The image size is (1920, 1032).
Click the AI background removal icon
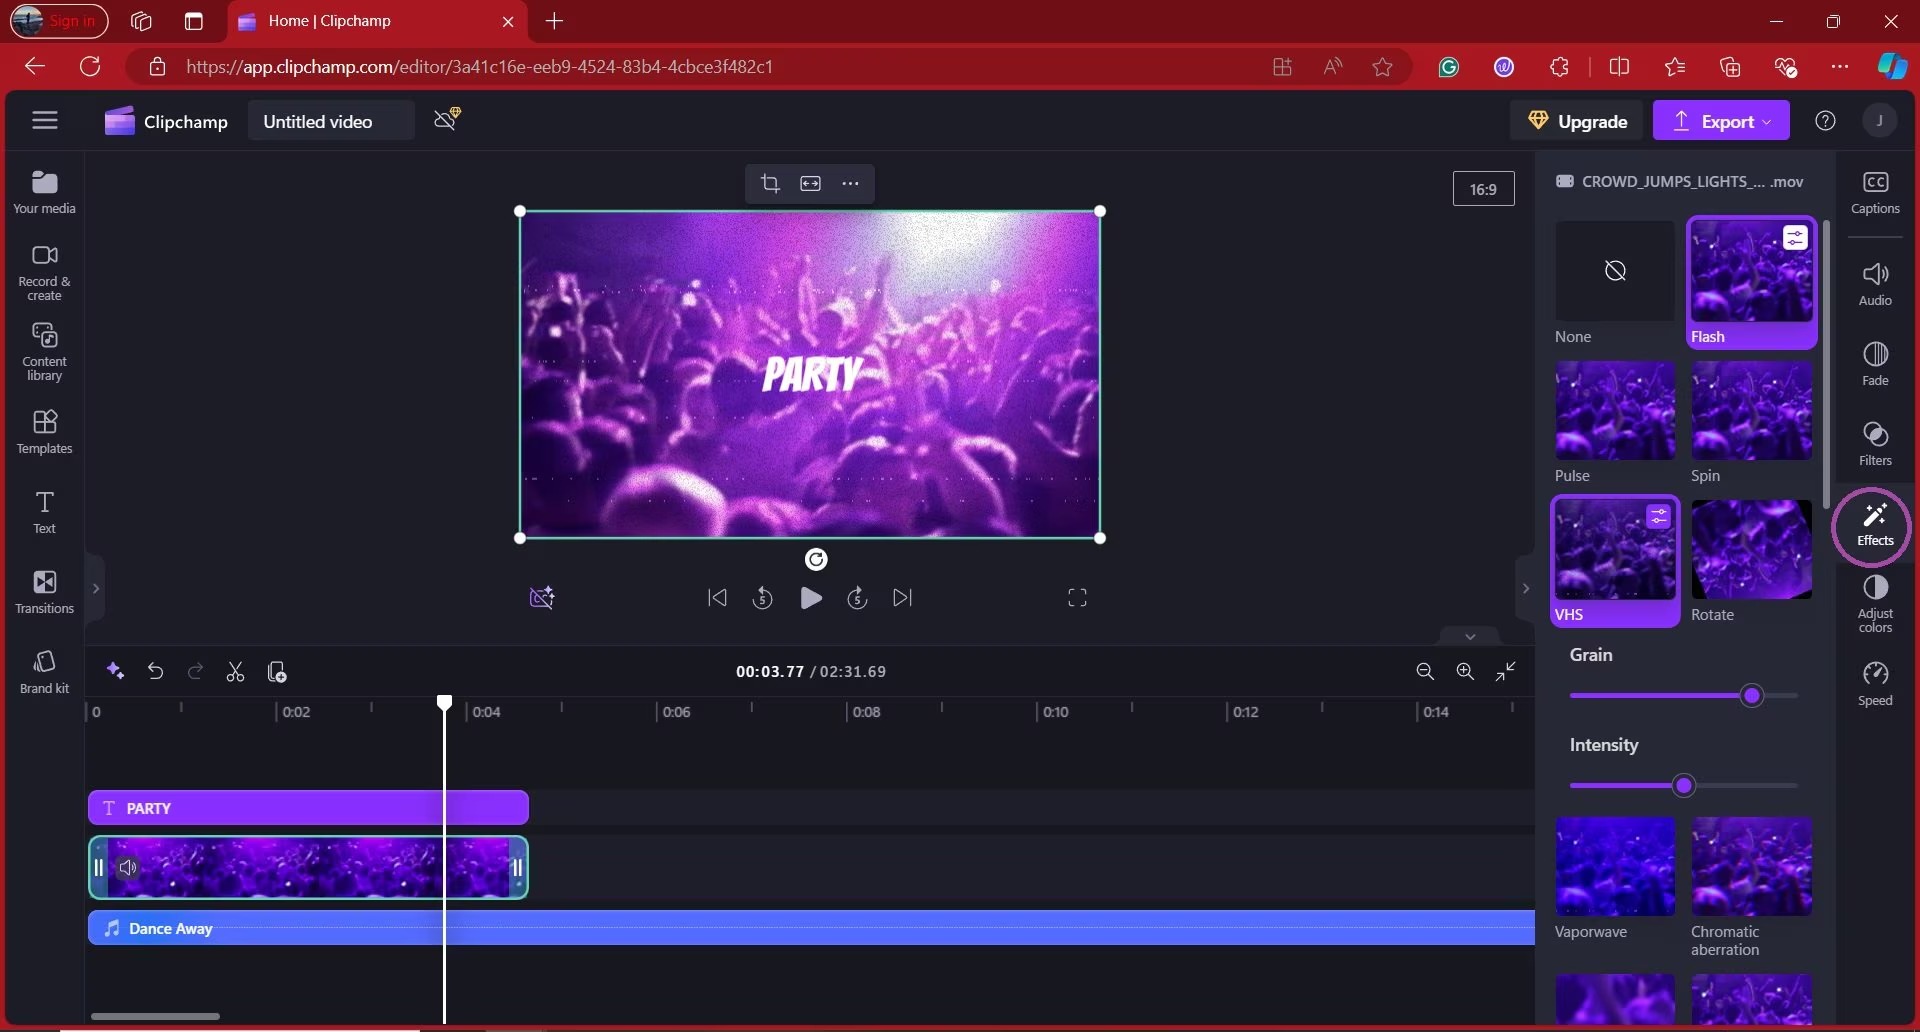pos(542,598)
